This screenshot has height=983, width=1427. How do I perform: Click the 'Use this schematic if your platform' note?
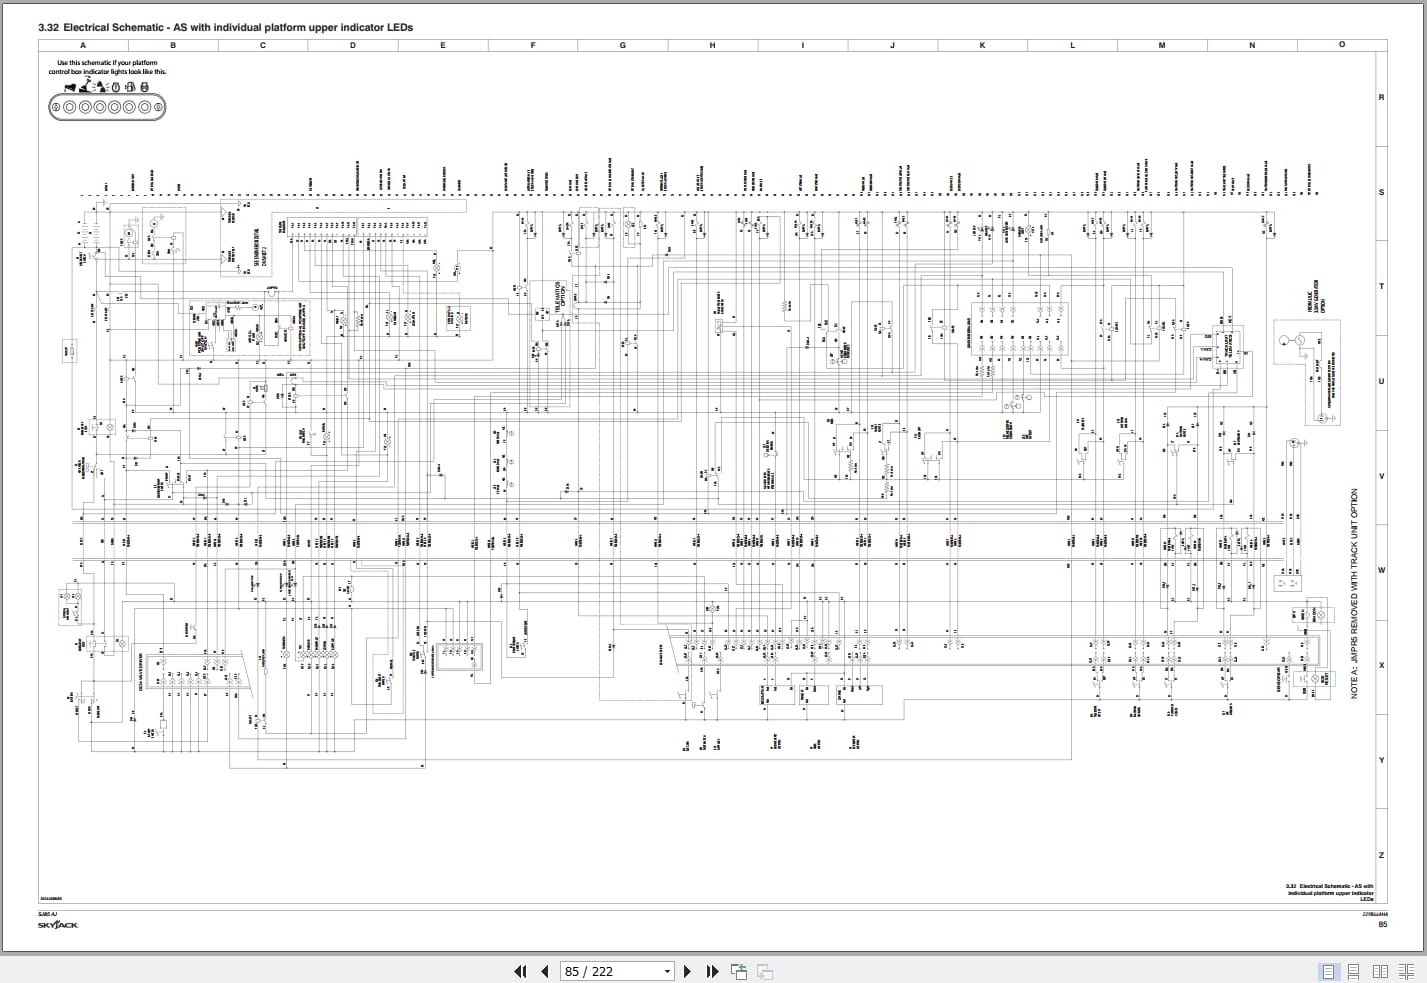[x=107, y=67]
